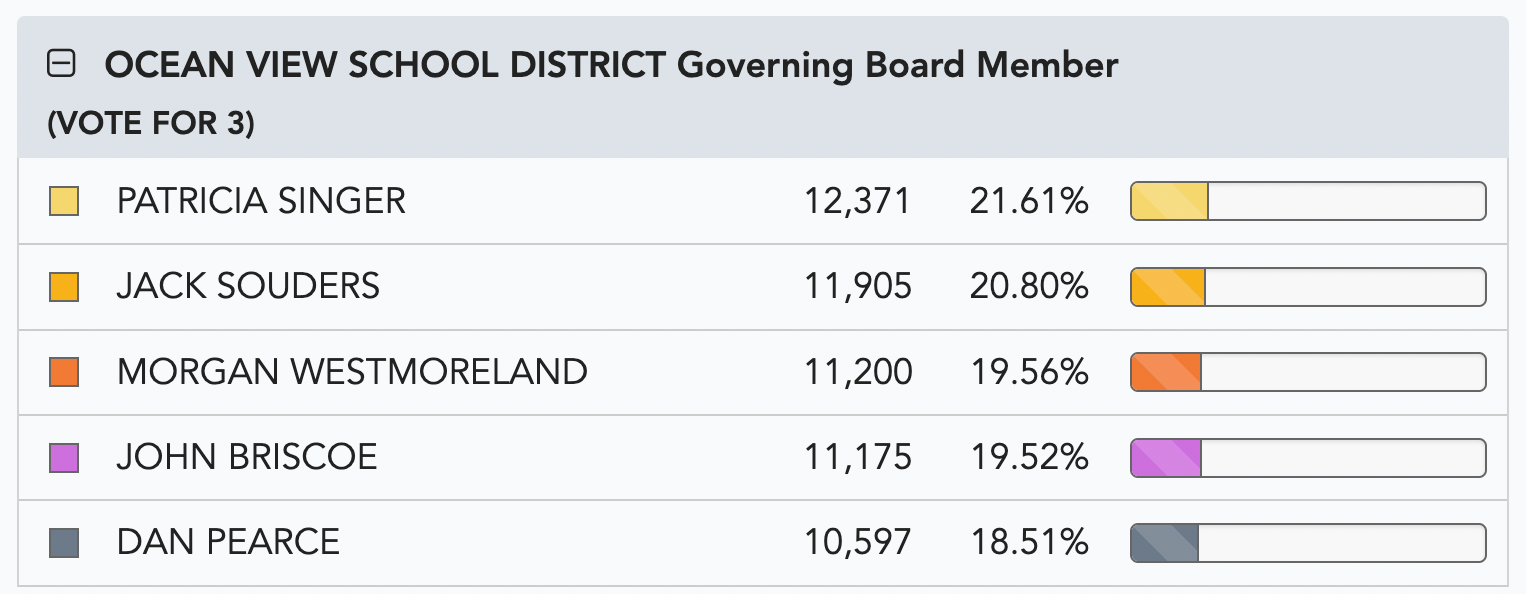Viewport: 1526px width, 594px height.
Task: Click the progress bar for Dan Pearce
Action: click(1307, 542)
